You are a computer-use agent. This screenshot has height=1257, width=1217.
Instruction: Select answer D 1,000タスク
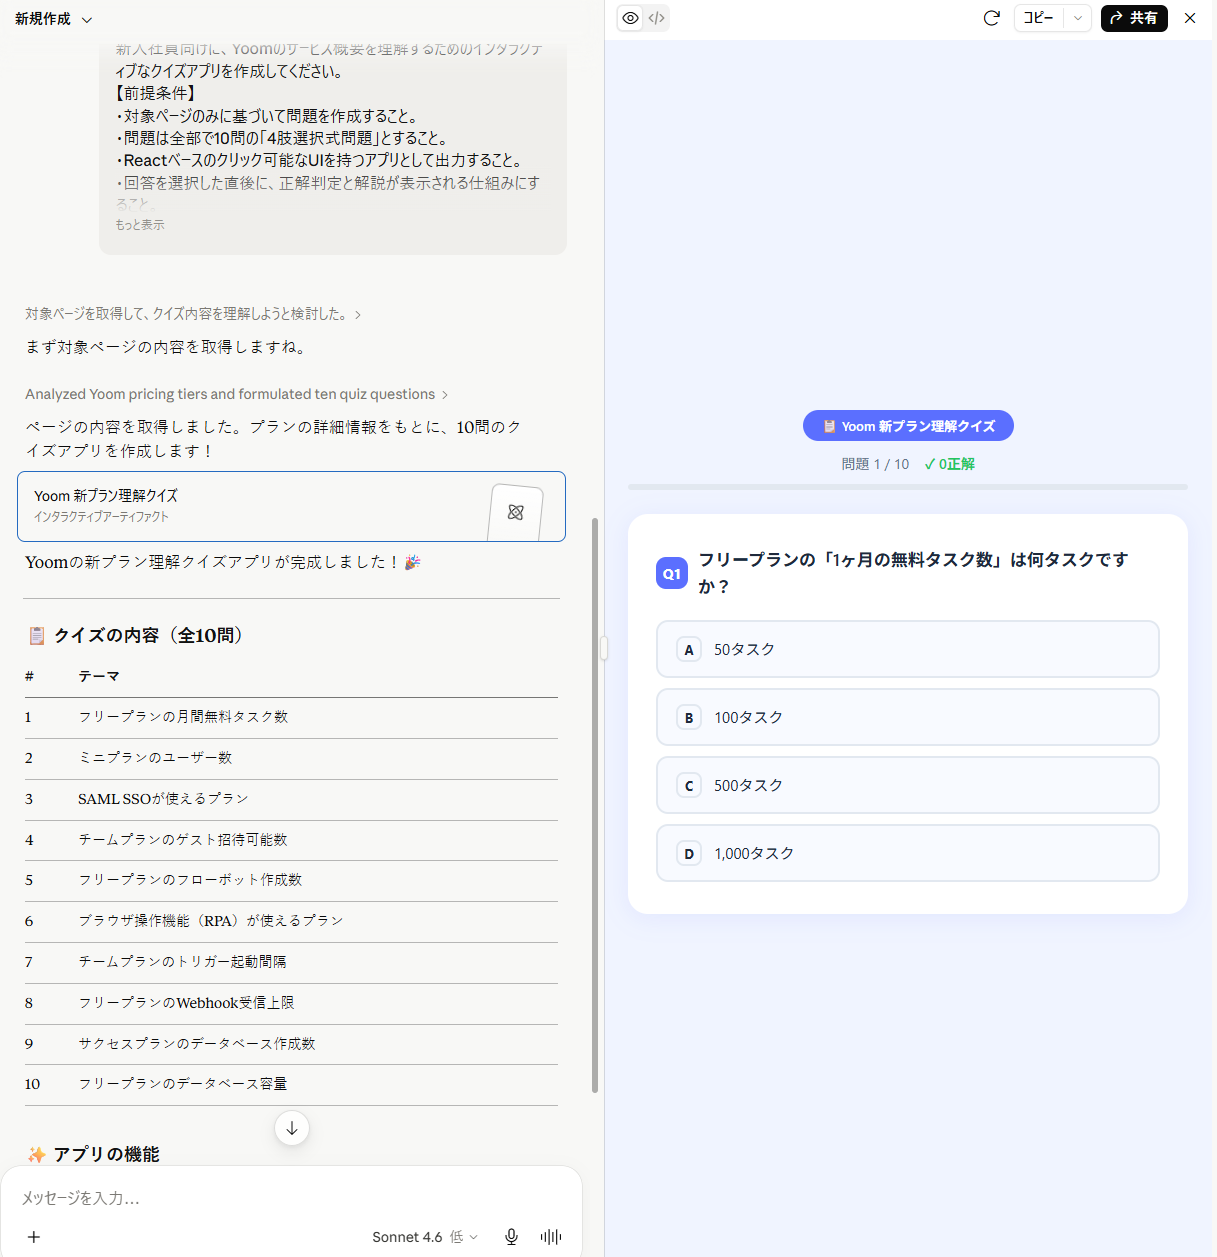(908, 853)
